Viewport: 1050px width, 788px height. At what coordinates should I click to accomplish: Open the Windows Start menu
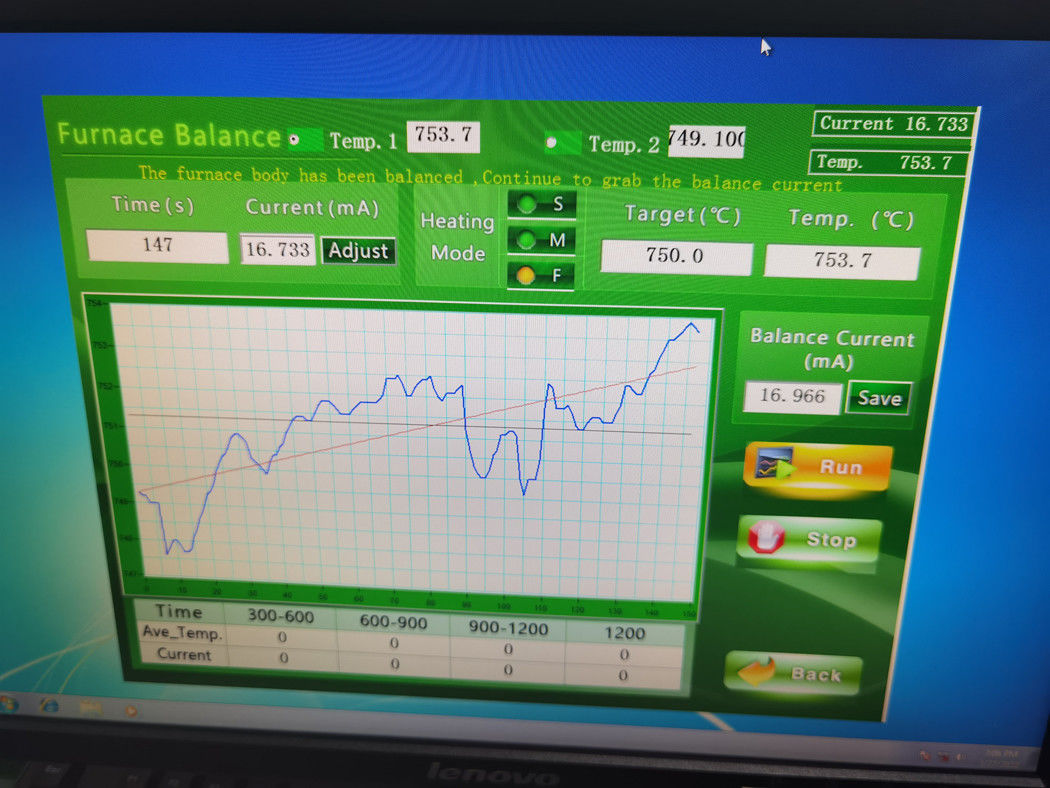pos(10,704)
